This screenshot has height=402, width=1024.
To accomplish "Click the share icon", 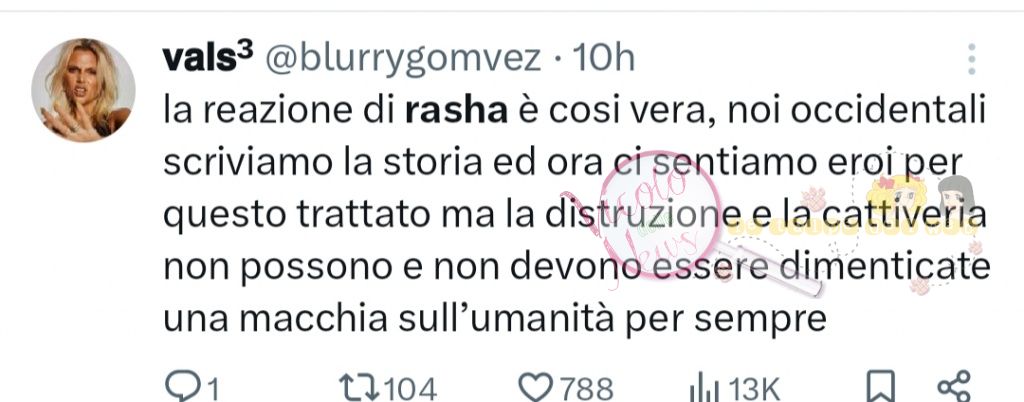I will pos(954,386).
